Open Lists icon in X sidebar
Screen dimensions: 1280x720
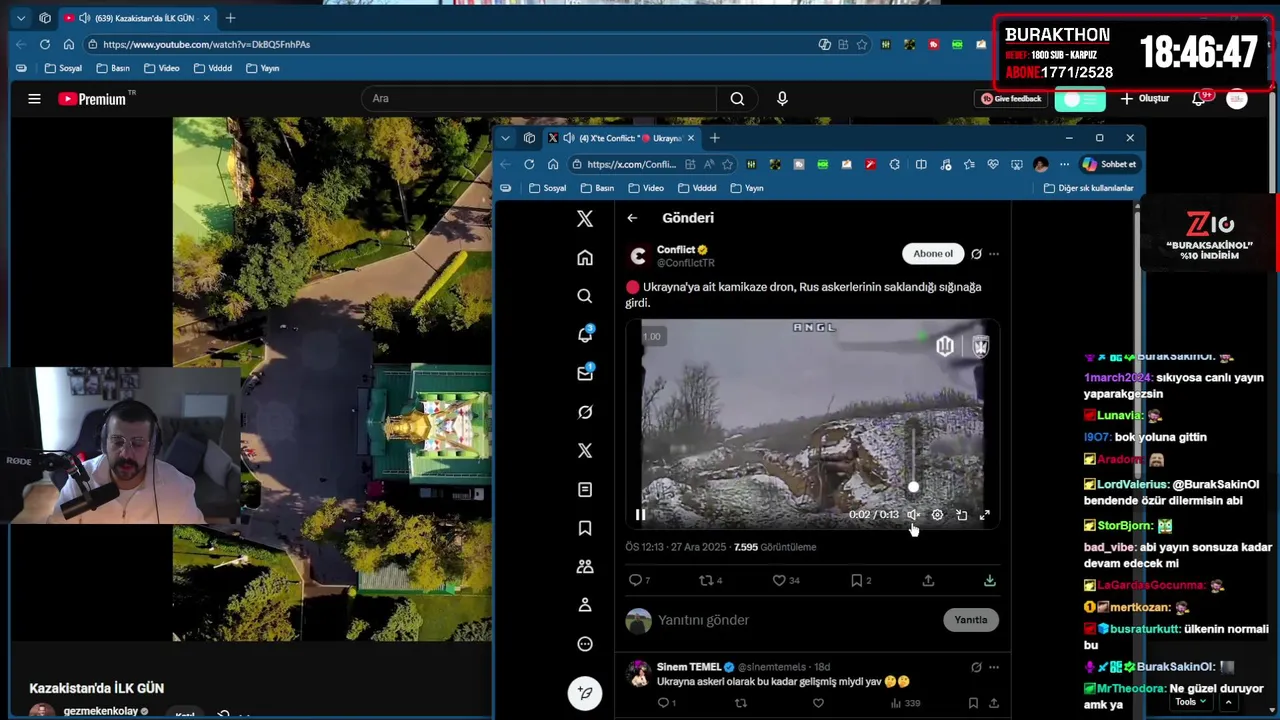pyautogui.click(x=585, y=490)
